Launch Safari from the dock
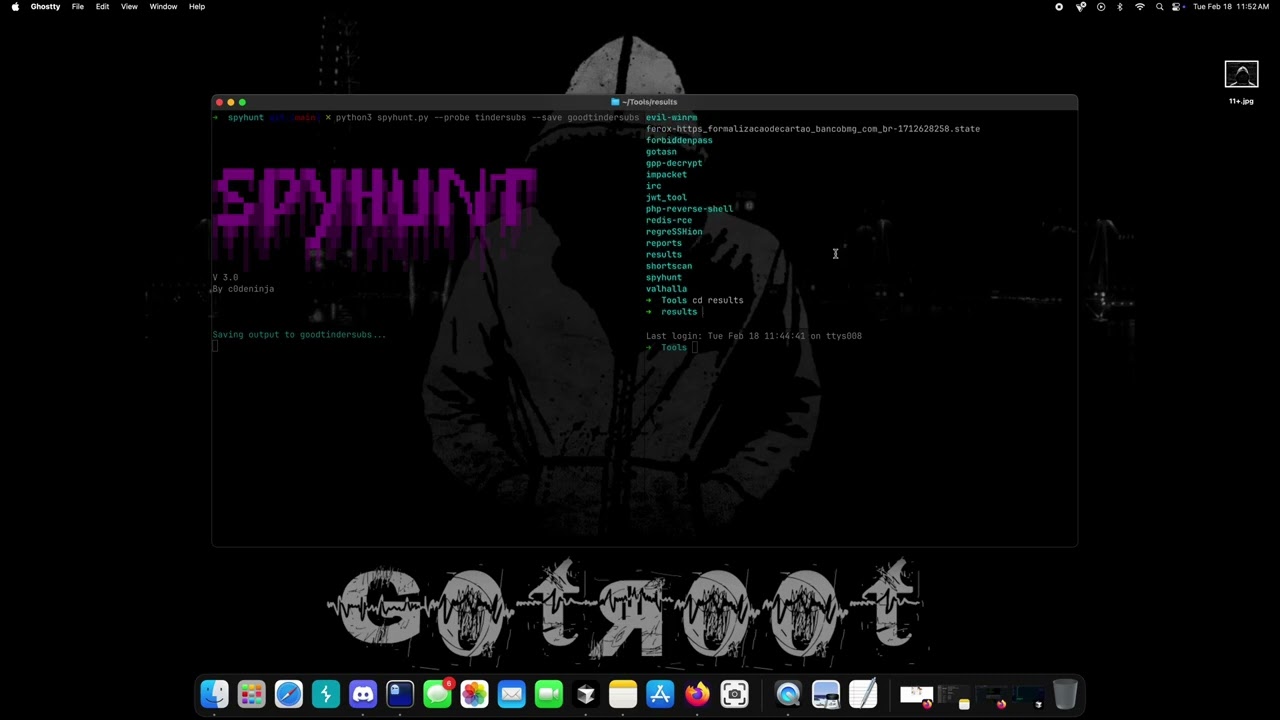Viewport: 1280px width, 720px height. click(289, 694)
